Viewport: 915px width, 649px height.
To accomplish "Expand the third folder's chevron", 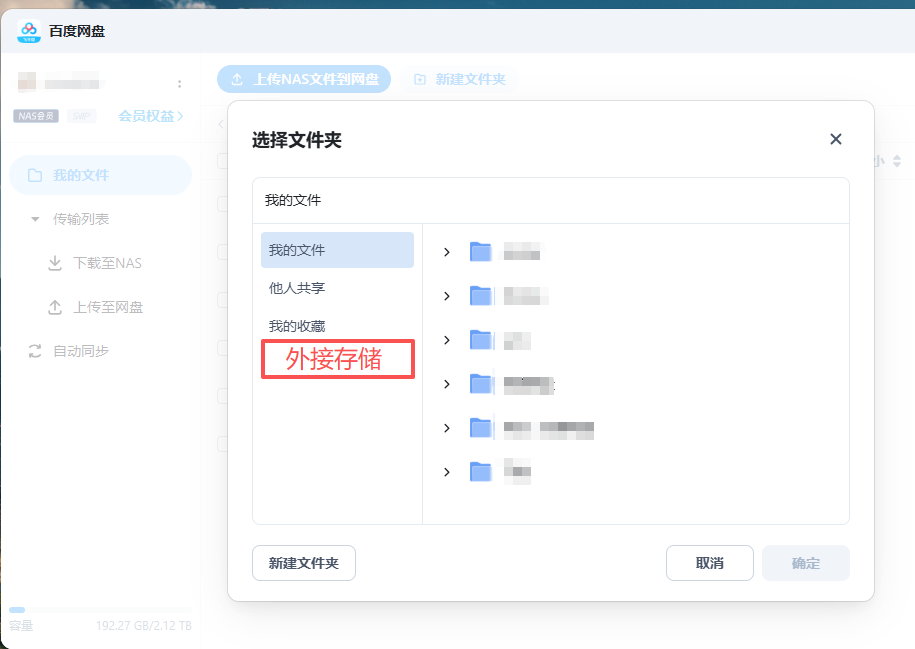I will [x=446, y=340].
